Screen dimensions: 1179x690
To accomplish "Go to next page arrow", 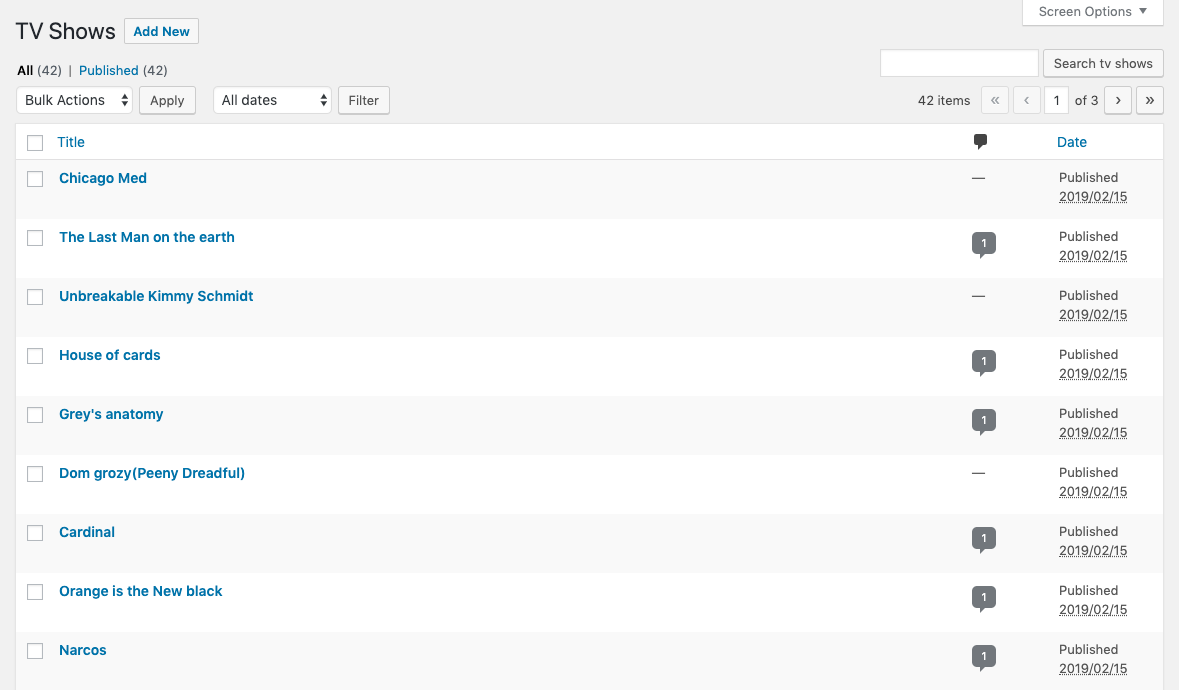I will pos(1117,100).
